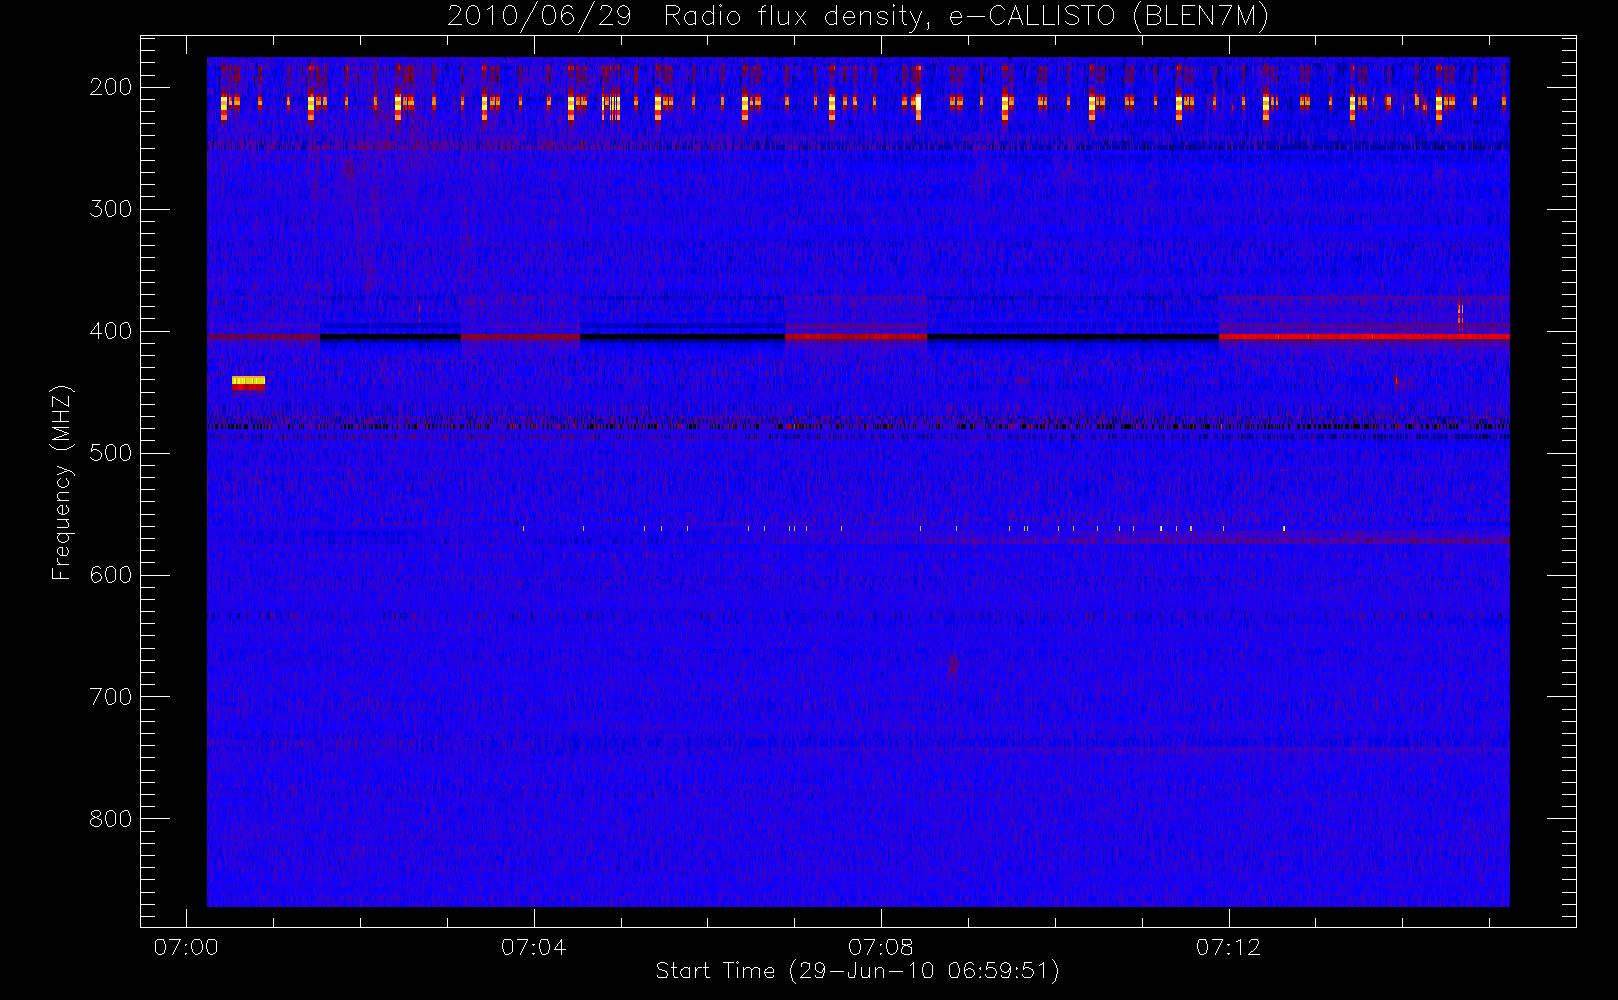Click the yellow burst near 440 MHz

(248, 381)
